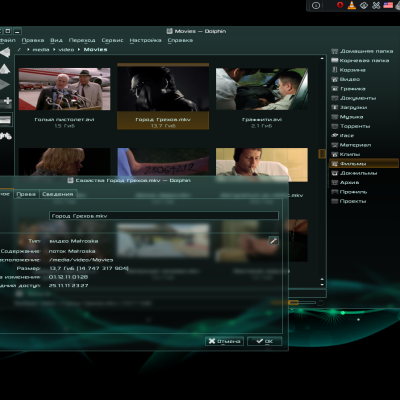Go back with the left arrow toolbar icon
The width and height of the screenshot is (400, 400).
point(5,53)
